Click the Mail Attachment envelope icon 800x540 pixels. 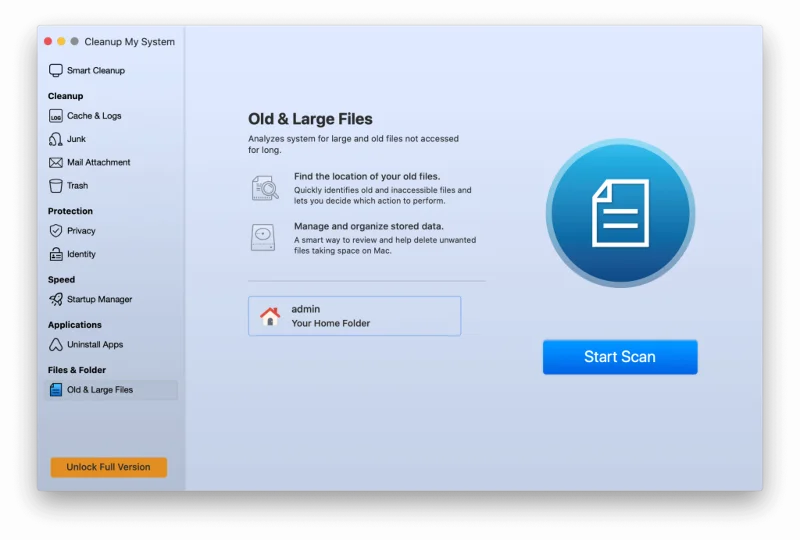56,163
